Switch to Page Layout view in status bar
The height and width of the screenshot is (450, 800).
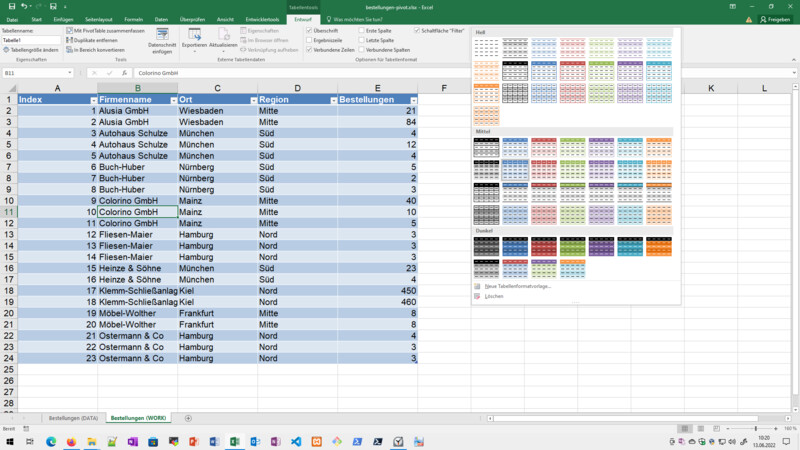tap(701, 429)
